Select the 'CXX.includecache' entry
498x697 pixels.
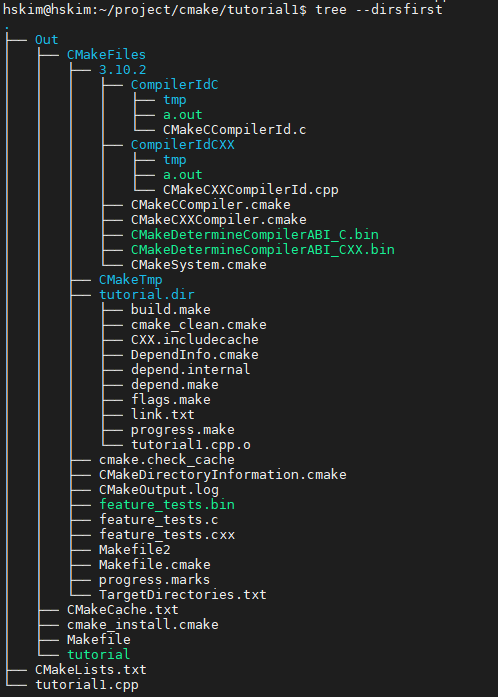tap(195, 340)
